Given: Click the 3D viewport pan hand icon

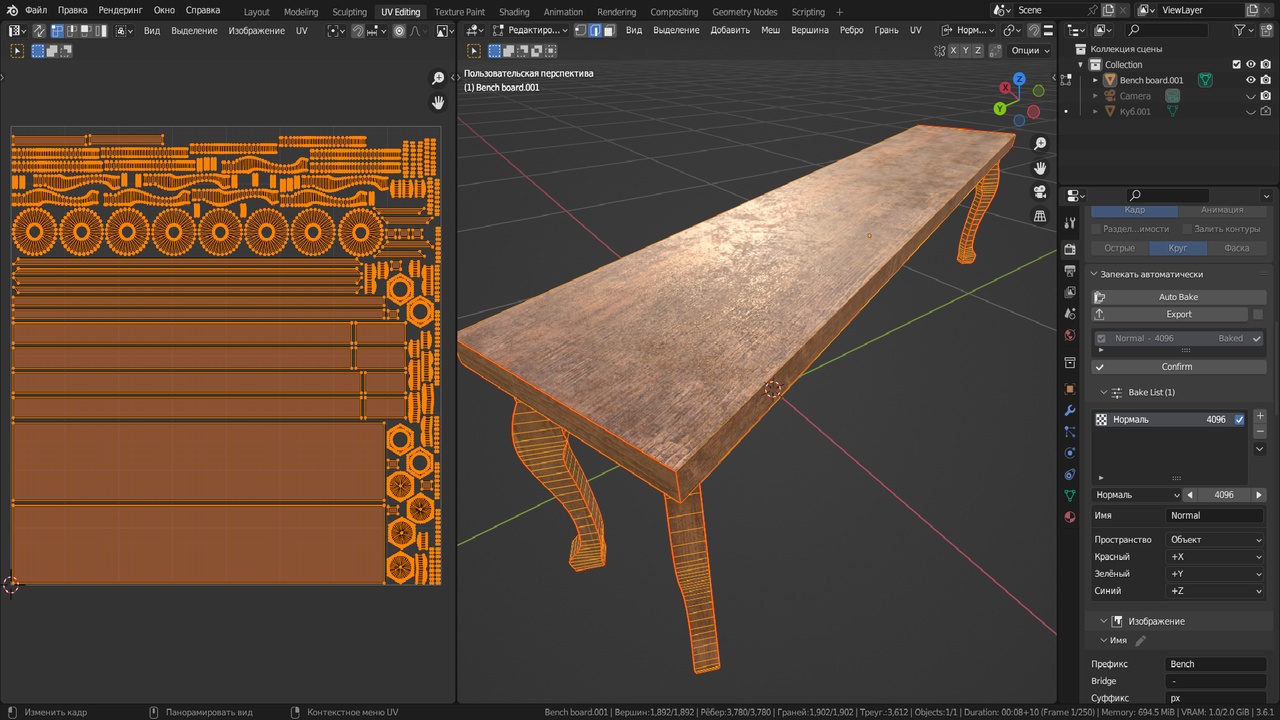Looking at the screenshot, I should [x=1040, y=168].
